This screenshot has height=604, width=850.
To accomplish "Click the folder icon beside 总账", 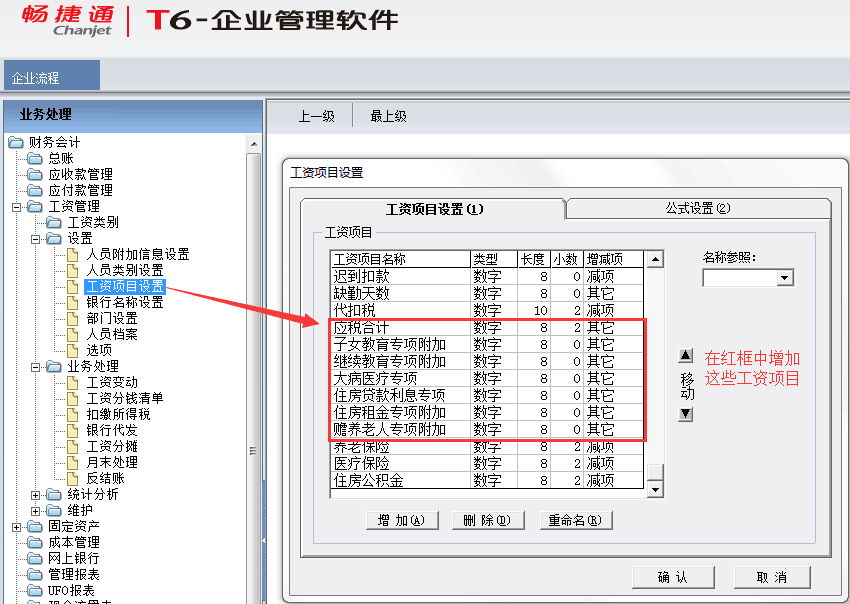I will [x=35, y=158].
